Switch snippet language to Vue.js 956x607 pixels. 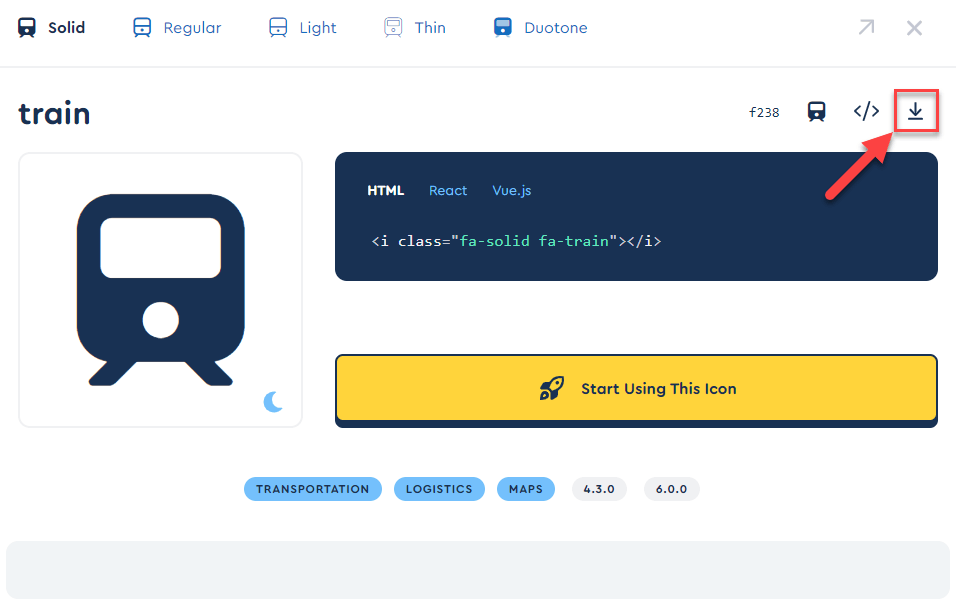(511, 190)
